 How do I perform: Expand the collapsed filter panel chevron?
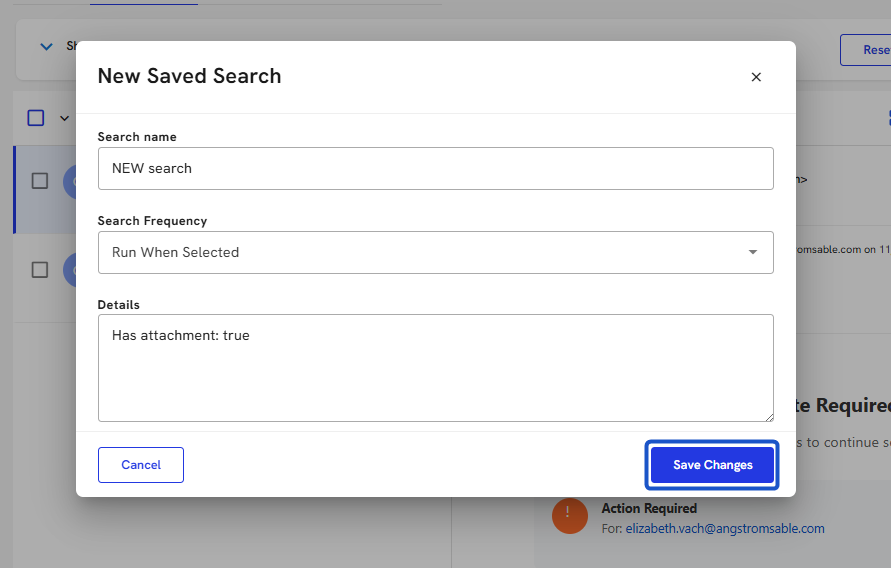45,46
